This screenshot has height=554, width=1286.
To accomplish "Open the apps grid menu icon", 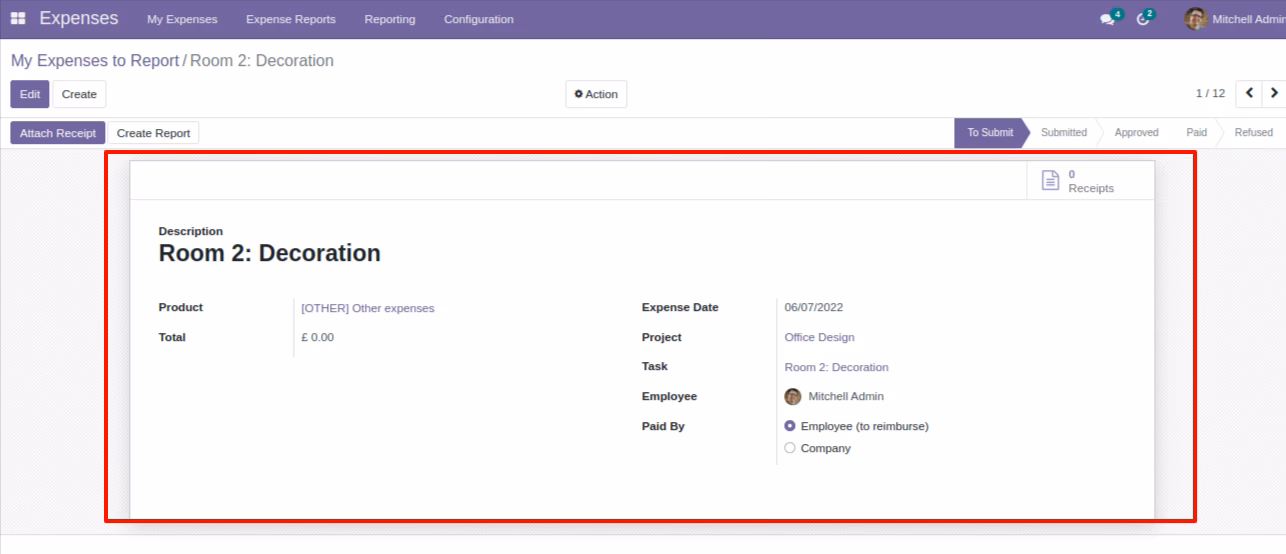I will pyautogui.click(x=18, y=19).
